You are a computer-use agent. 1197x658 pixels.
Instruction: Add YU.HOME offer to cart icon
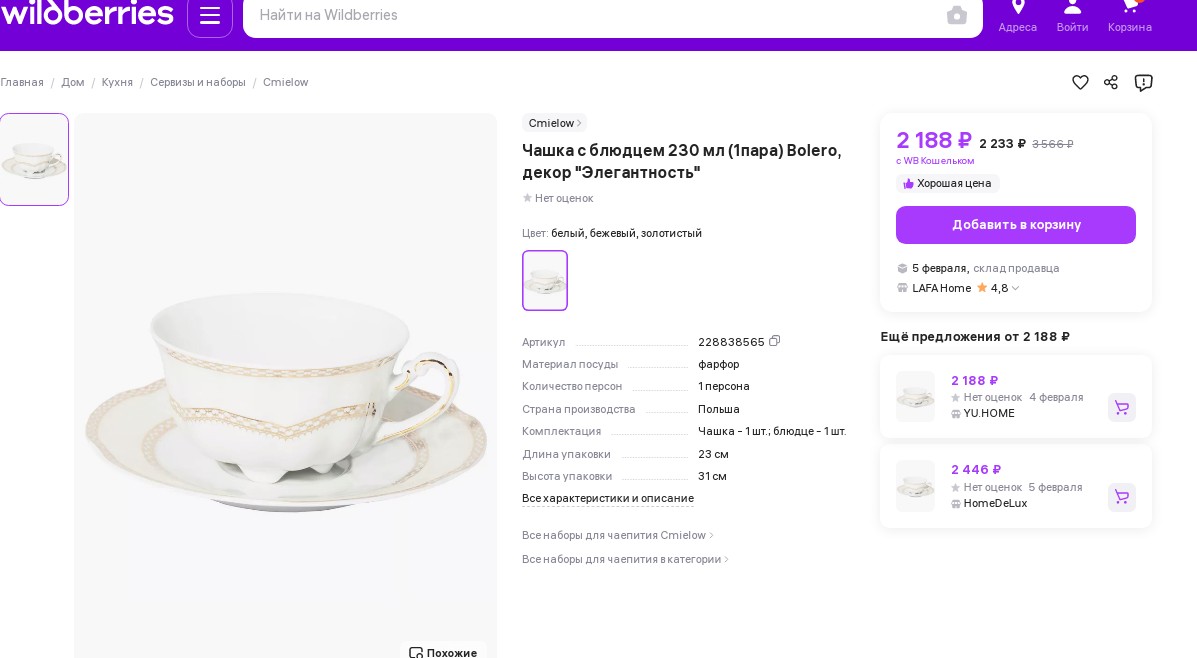[1121, 408]
